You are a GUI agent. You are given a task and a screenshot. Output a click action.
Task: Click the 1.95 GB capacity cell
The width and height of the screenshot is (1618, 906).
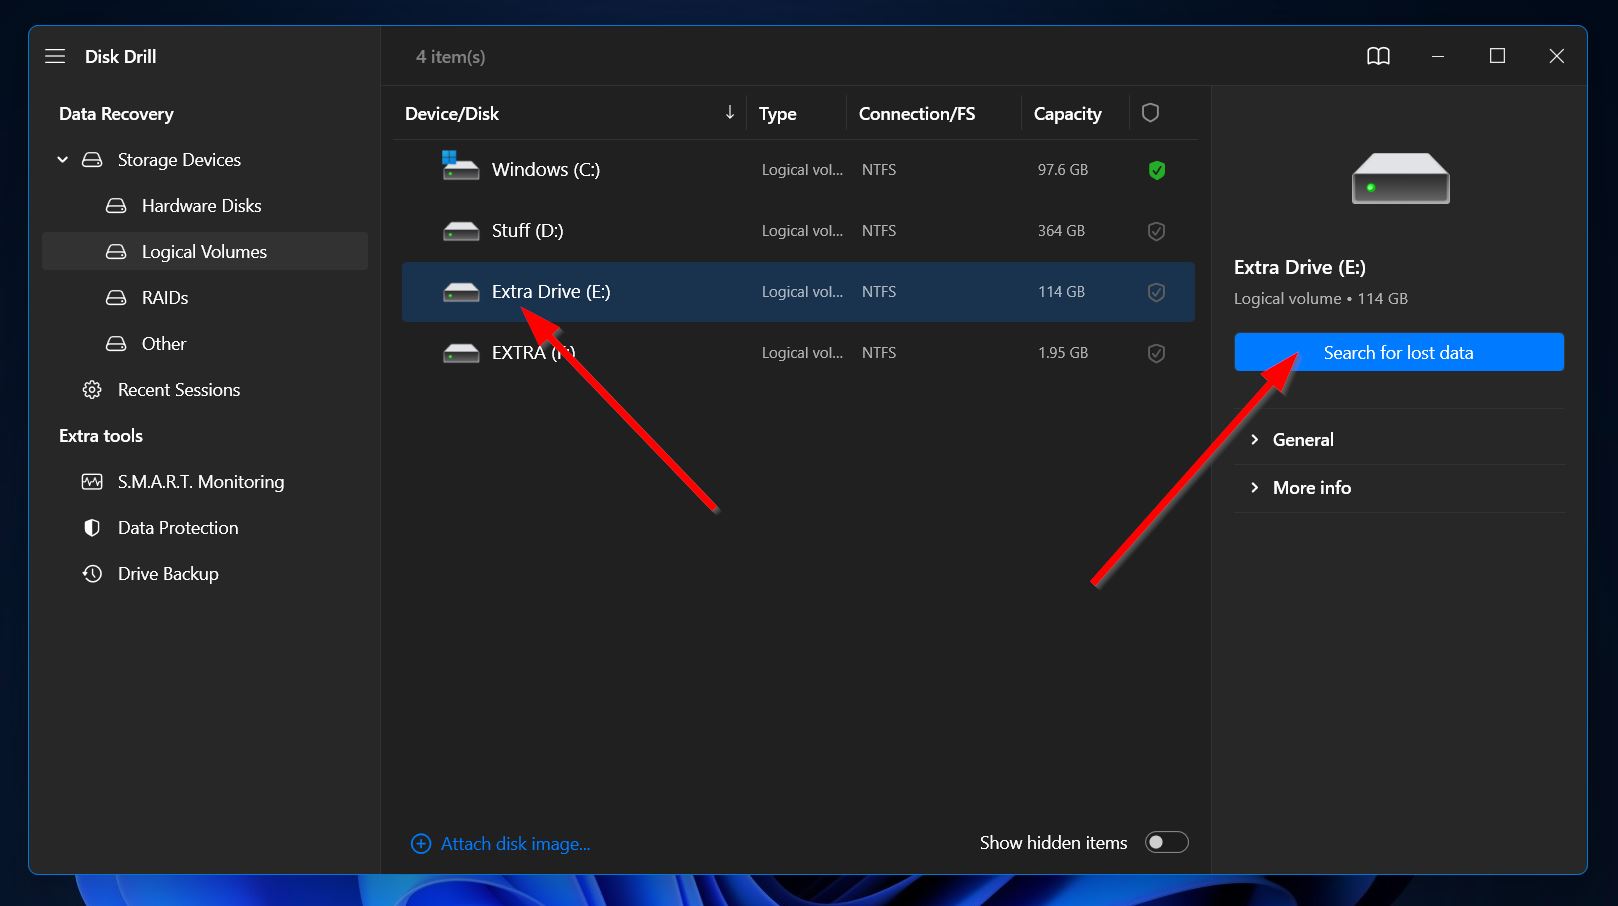(1062, 352)
